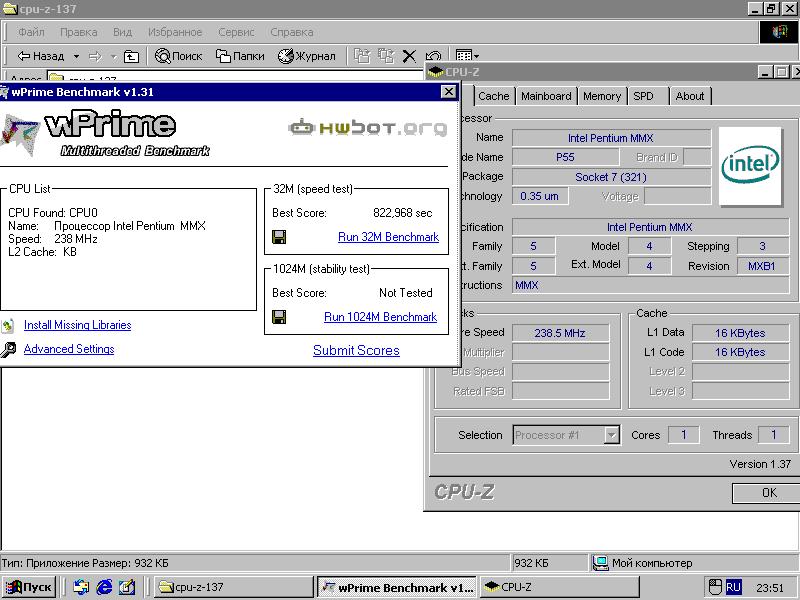Viewport: 800px width, 600px height.
Task: Click the Back (Назад) toolbar button
Action: point(41,56)
